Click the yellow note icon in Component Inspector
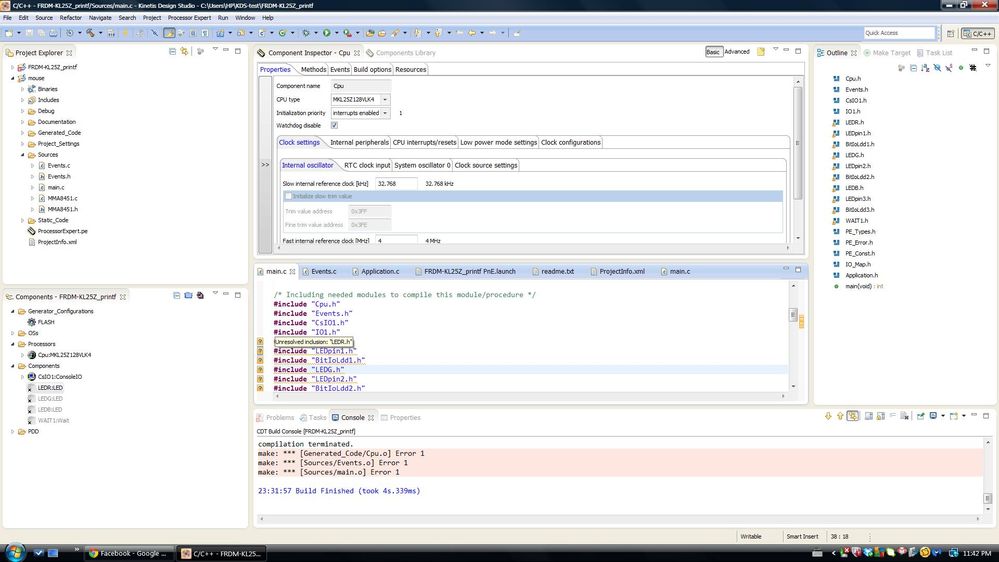The image size is (999, 562). [761, 52]
